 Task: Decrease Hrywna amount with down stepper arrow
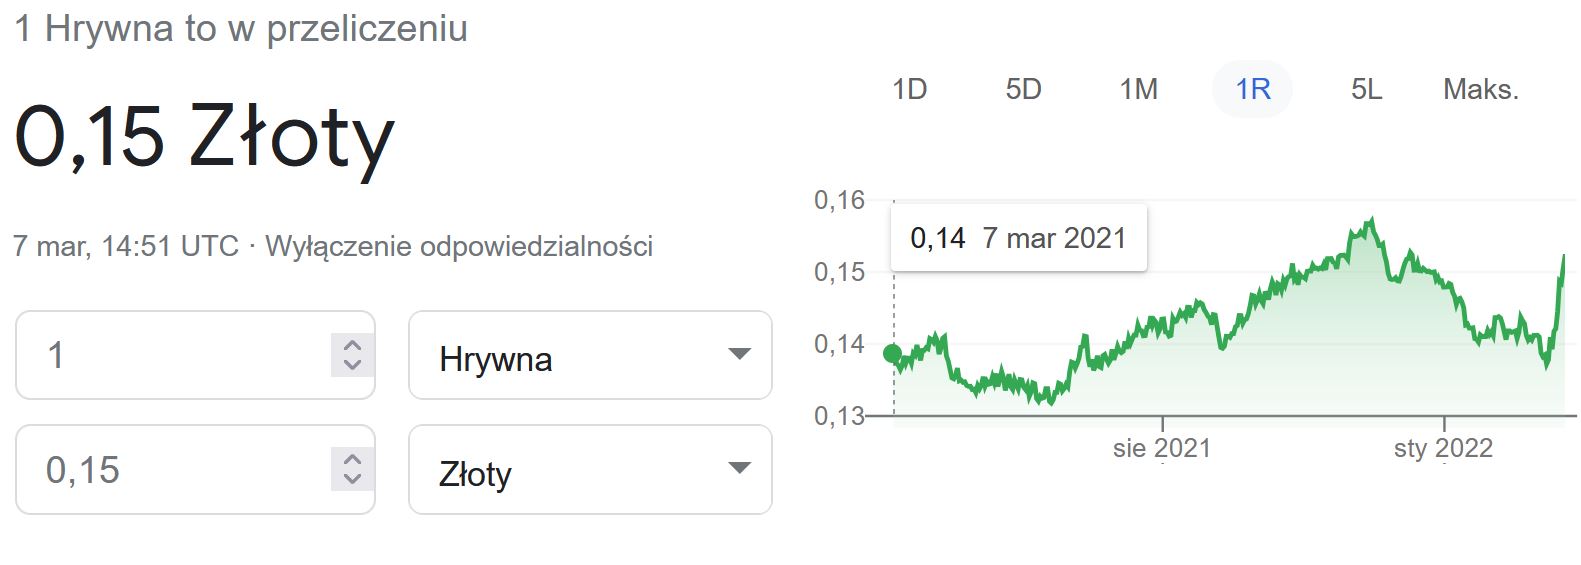click(352, 365)
